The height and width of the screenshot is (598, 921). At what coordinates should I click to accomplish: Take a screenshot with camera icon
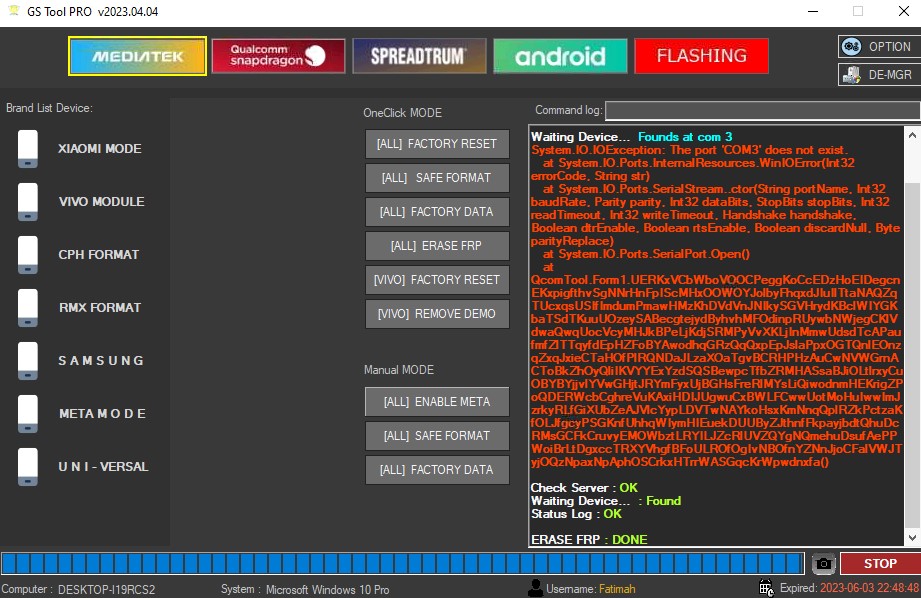click(x=823, y=564)
